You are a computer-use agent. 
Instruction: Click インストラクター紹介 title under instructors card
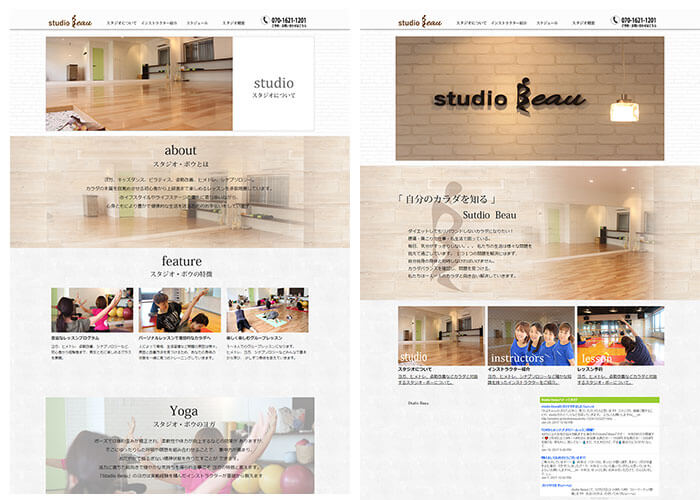tap(509, 369)
